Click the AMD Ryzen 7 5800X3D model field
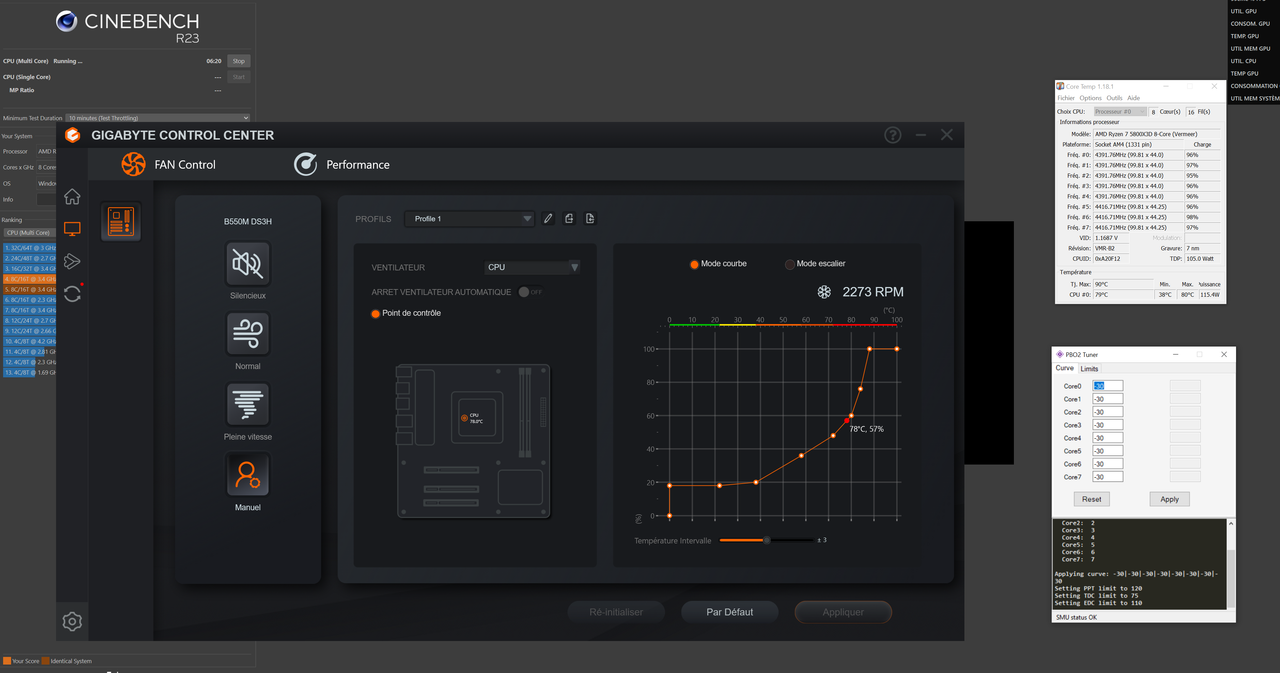The image size is (1280, 673). 1157,134
